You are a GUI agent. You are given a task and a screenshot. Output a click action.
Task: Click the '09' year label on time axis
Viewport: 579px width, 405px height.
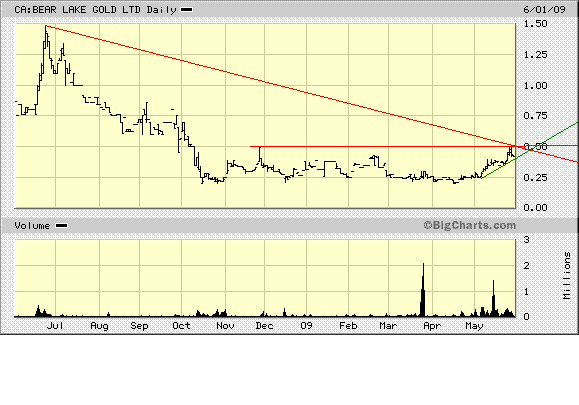306,326
